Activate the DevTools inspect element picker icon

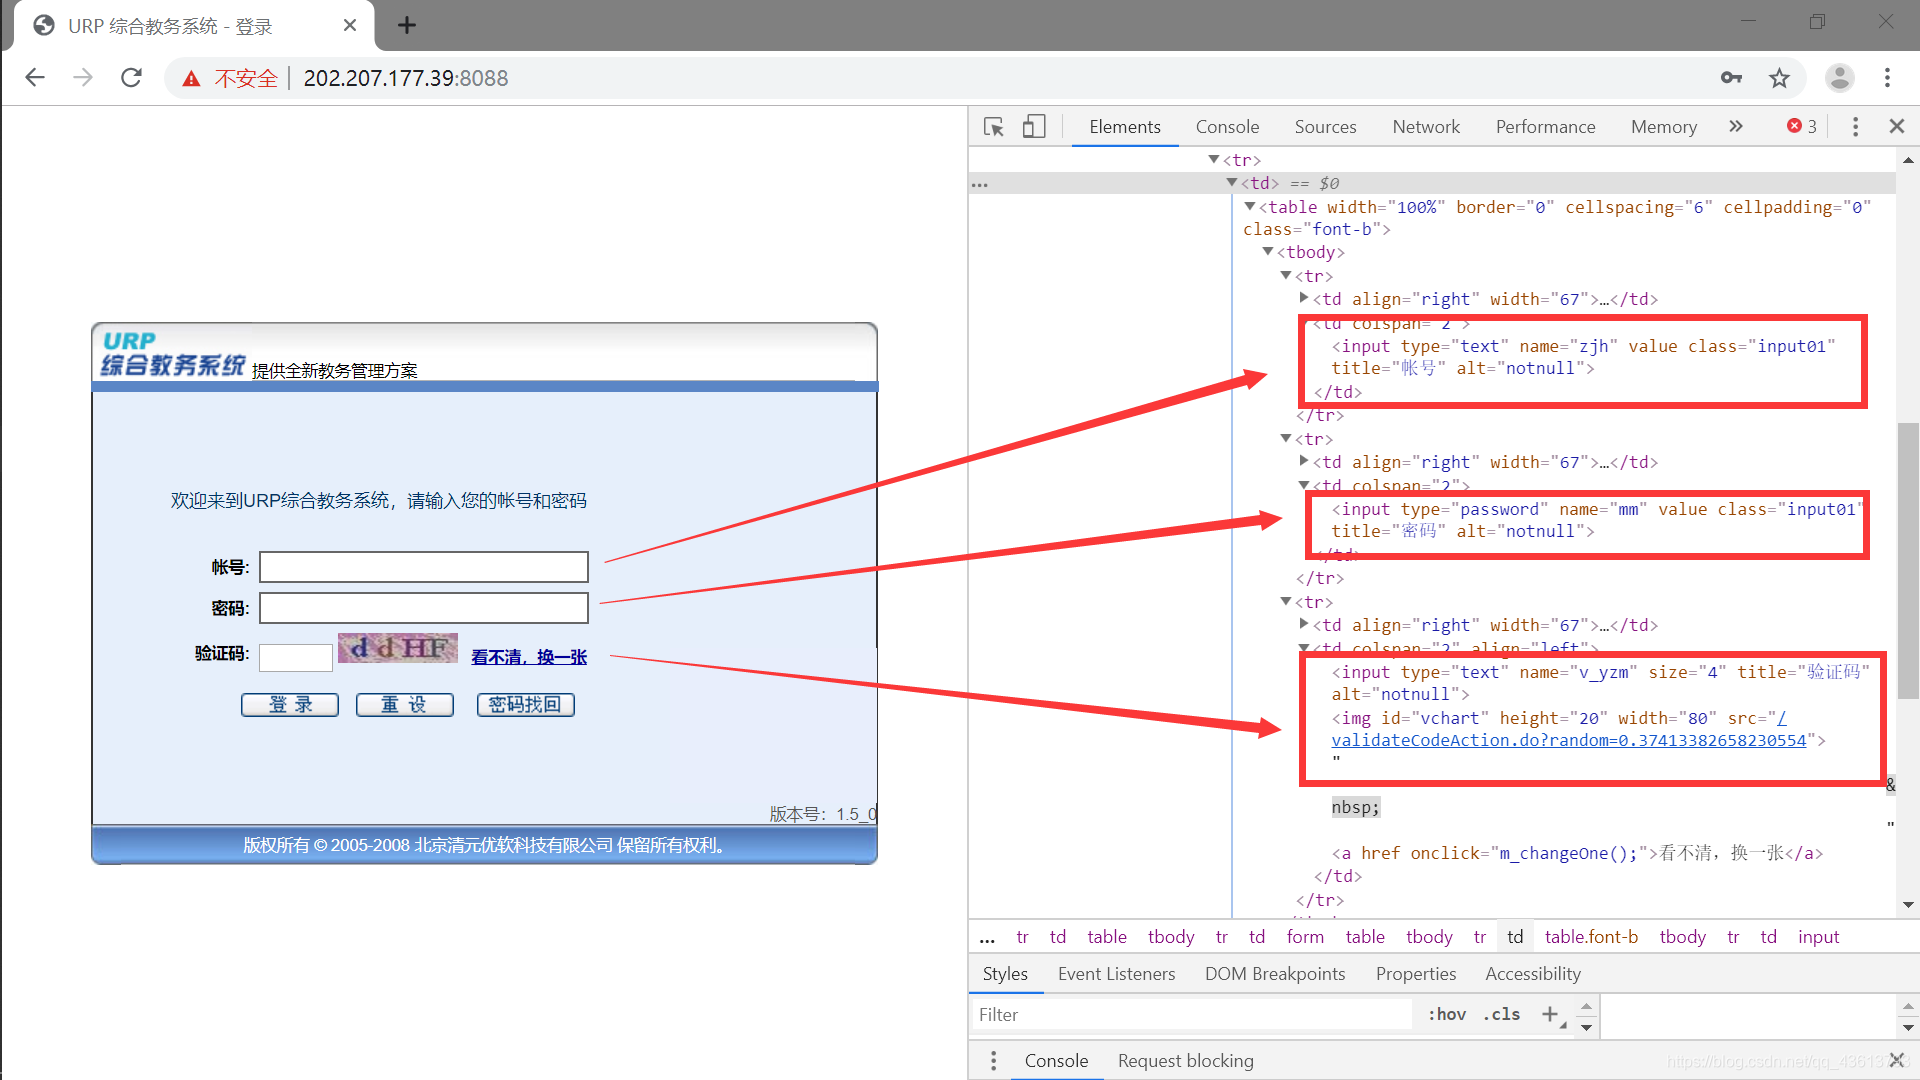[993, 127]
